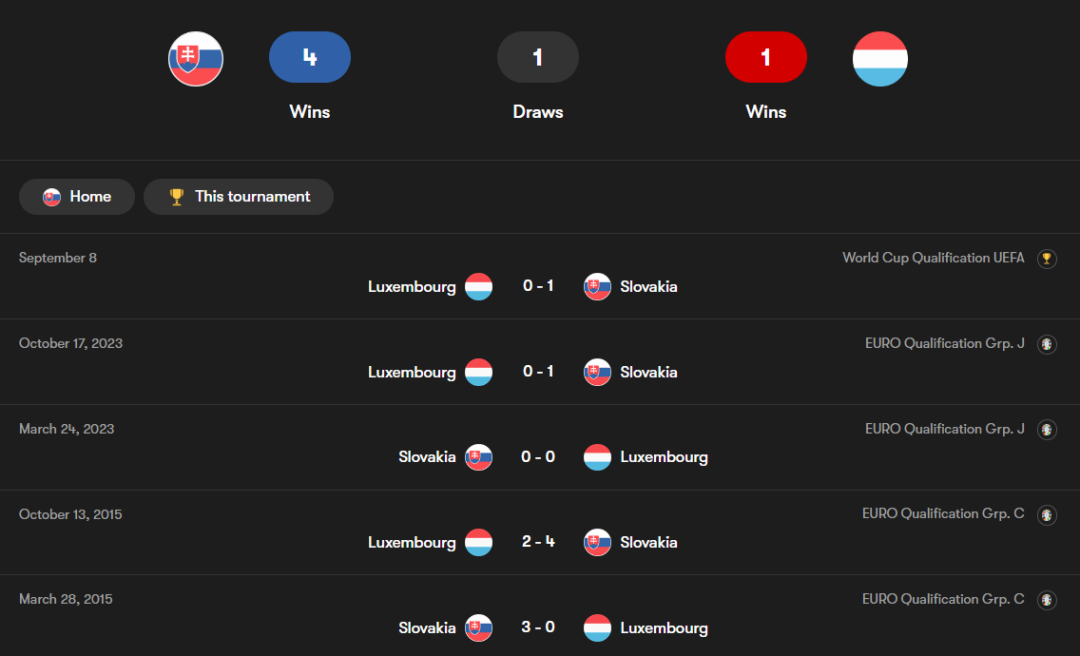Viewport: 1080px width, 656px height.
Task: Click EURO badge icon for March 24, 2023
Action: (x=1047, y=430)
